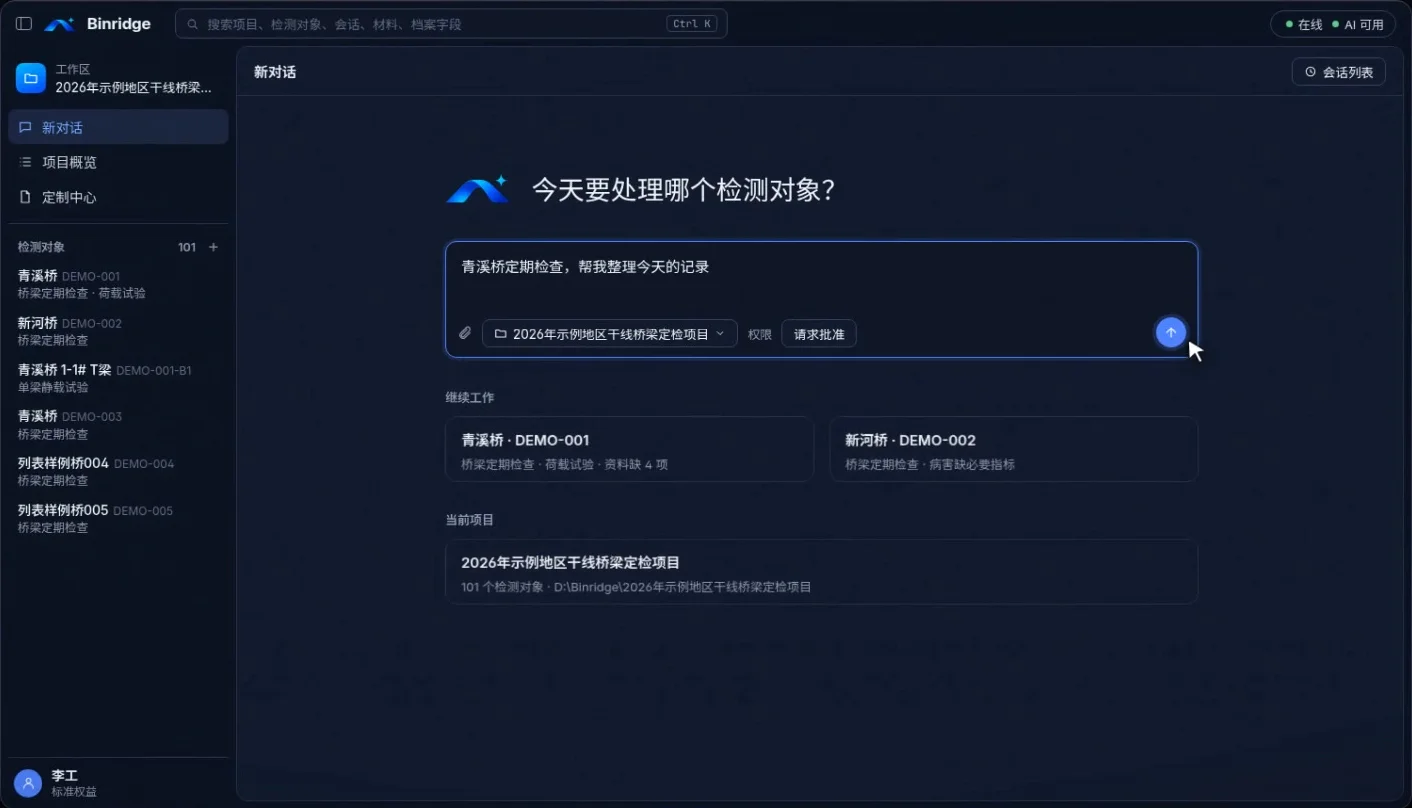Open the project selector dropdown in composer
Screen dimensions: 1412x808
tap(610, 334)
